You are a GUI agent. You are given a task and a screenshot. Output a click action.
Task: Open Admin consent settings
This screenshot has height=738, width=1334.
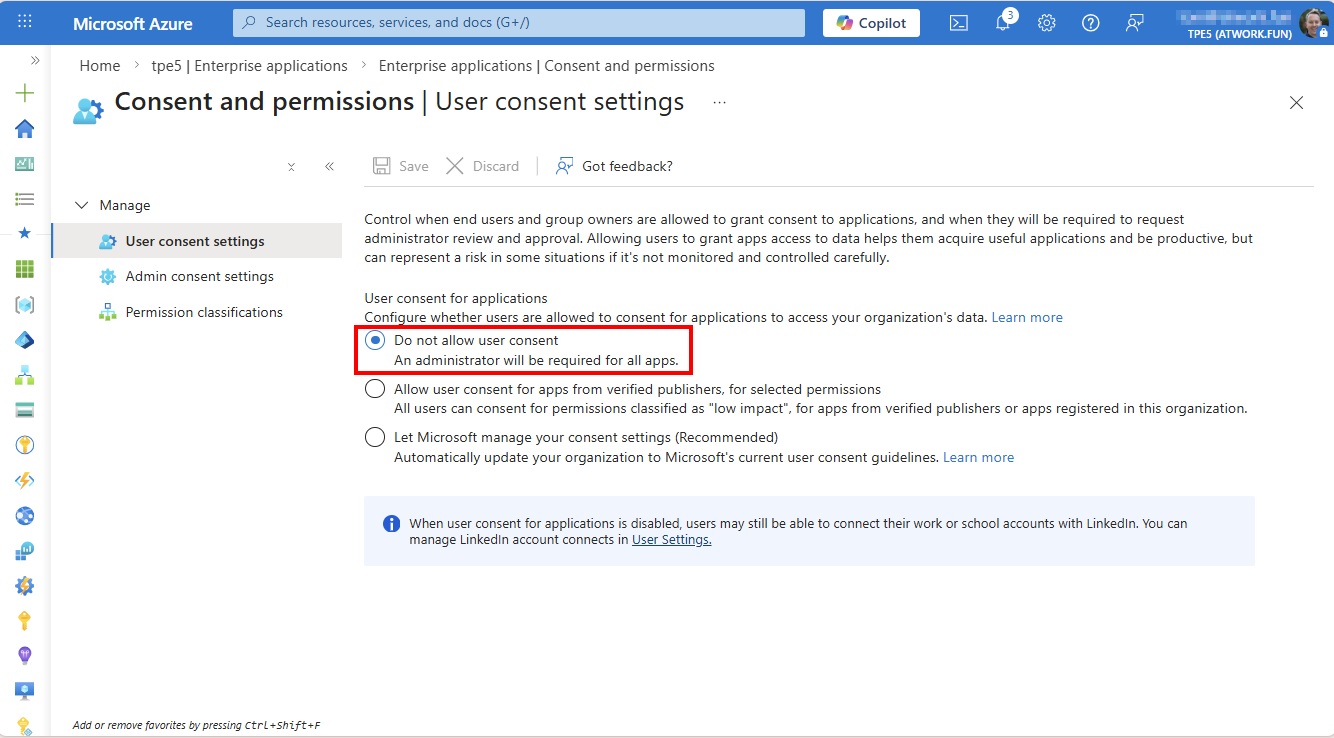199,276
